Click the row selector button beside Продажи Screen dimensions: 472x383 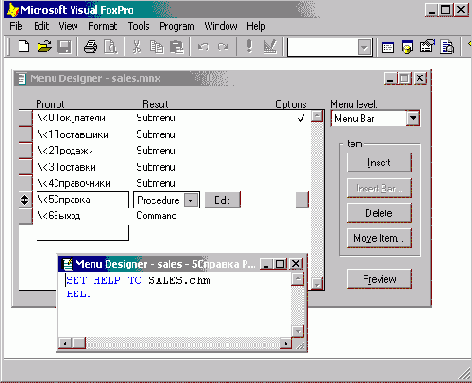(26, 151)
